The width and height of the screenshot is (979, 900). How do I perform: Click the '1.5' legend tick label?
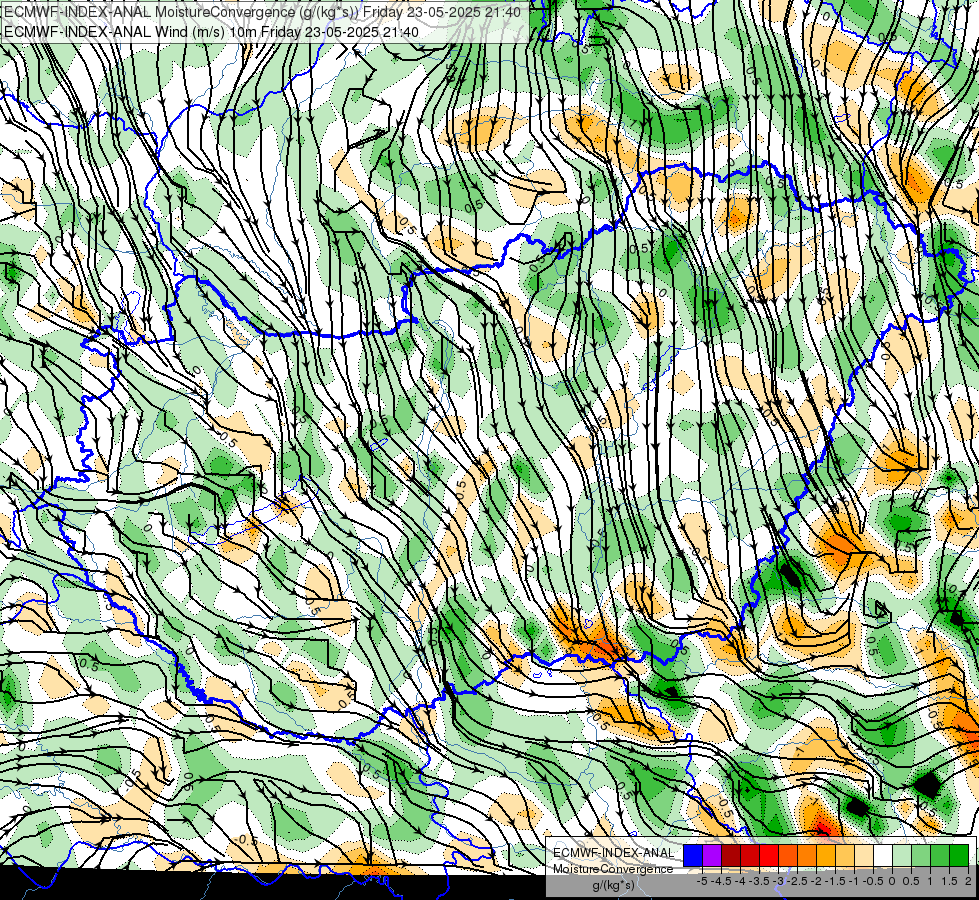point(949,881)
